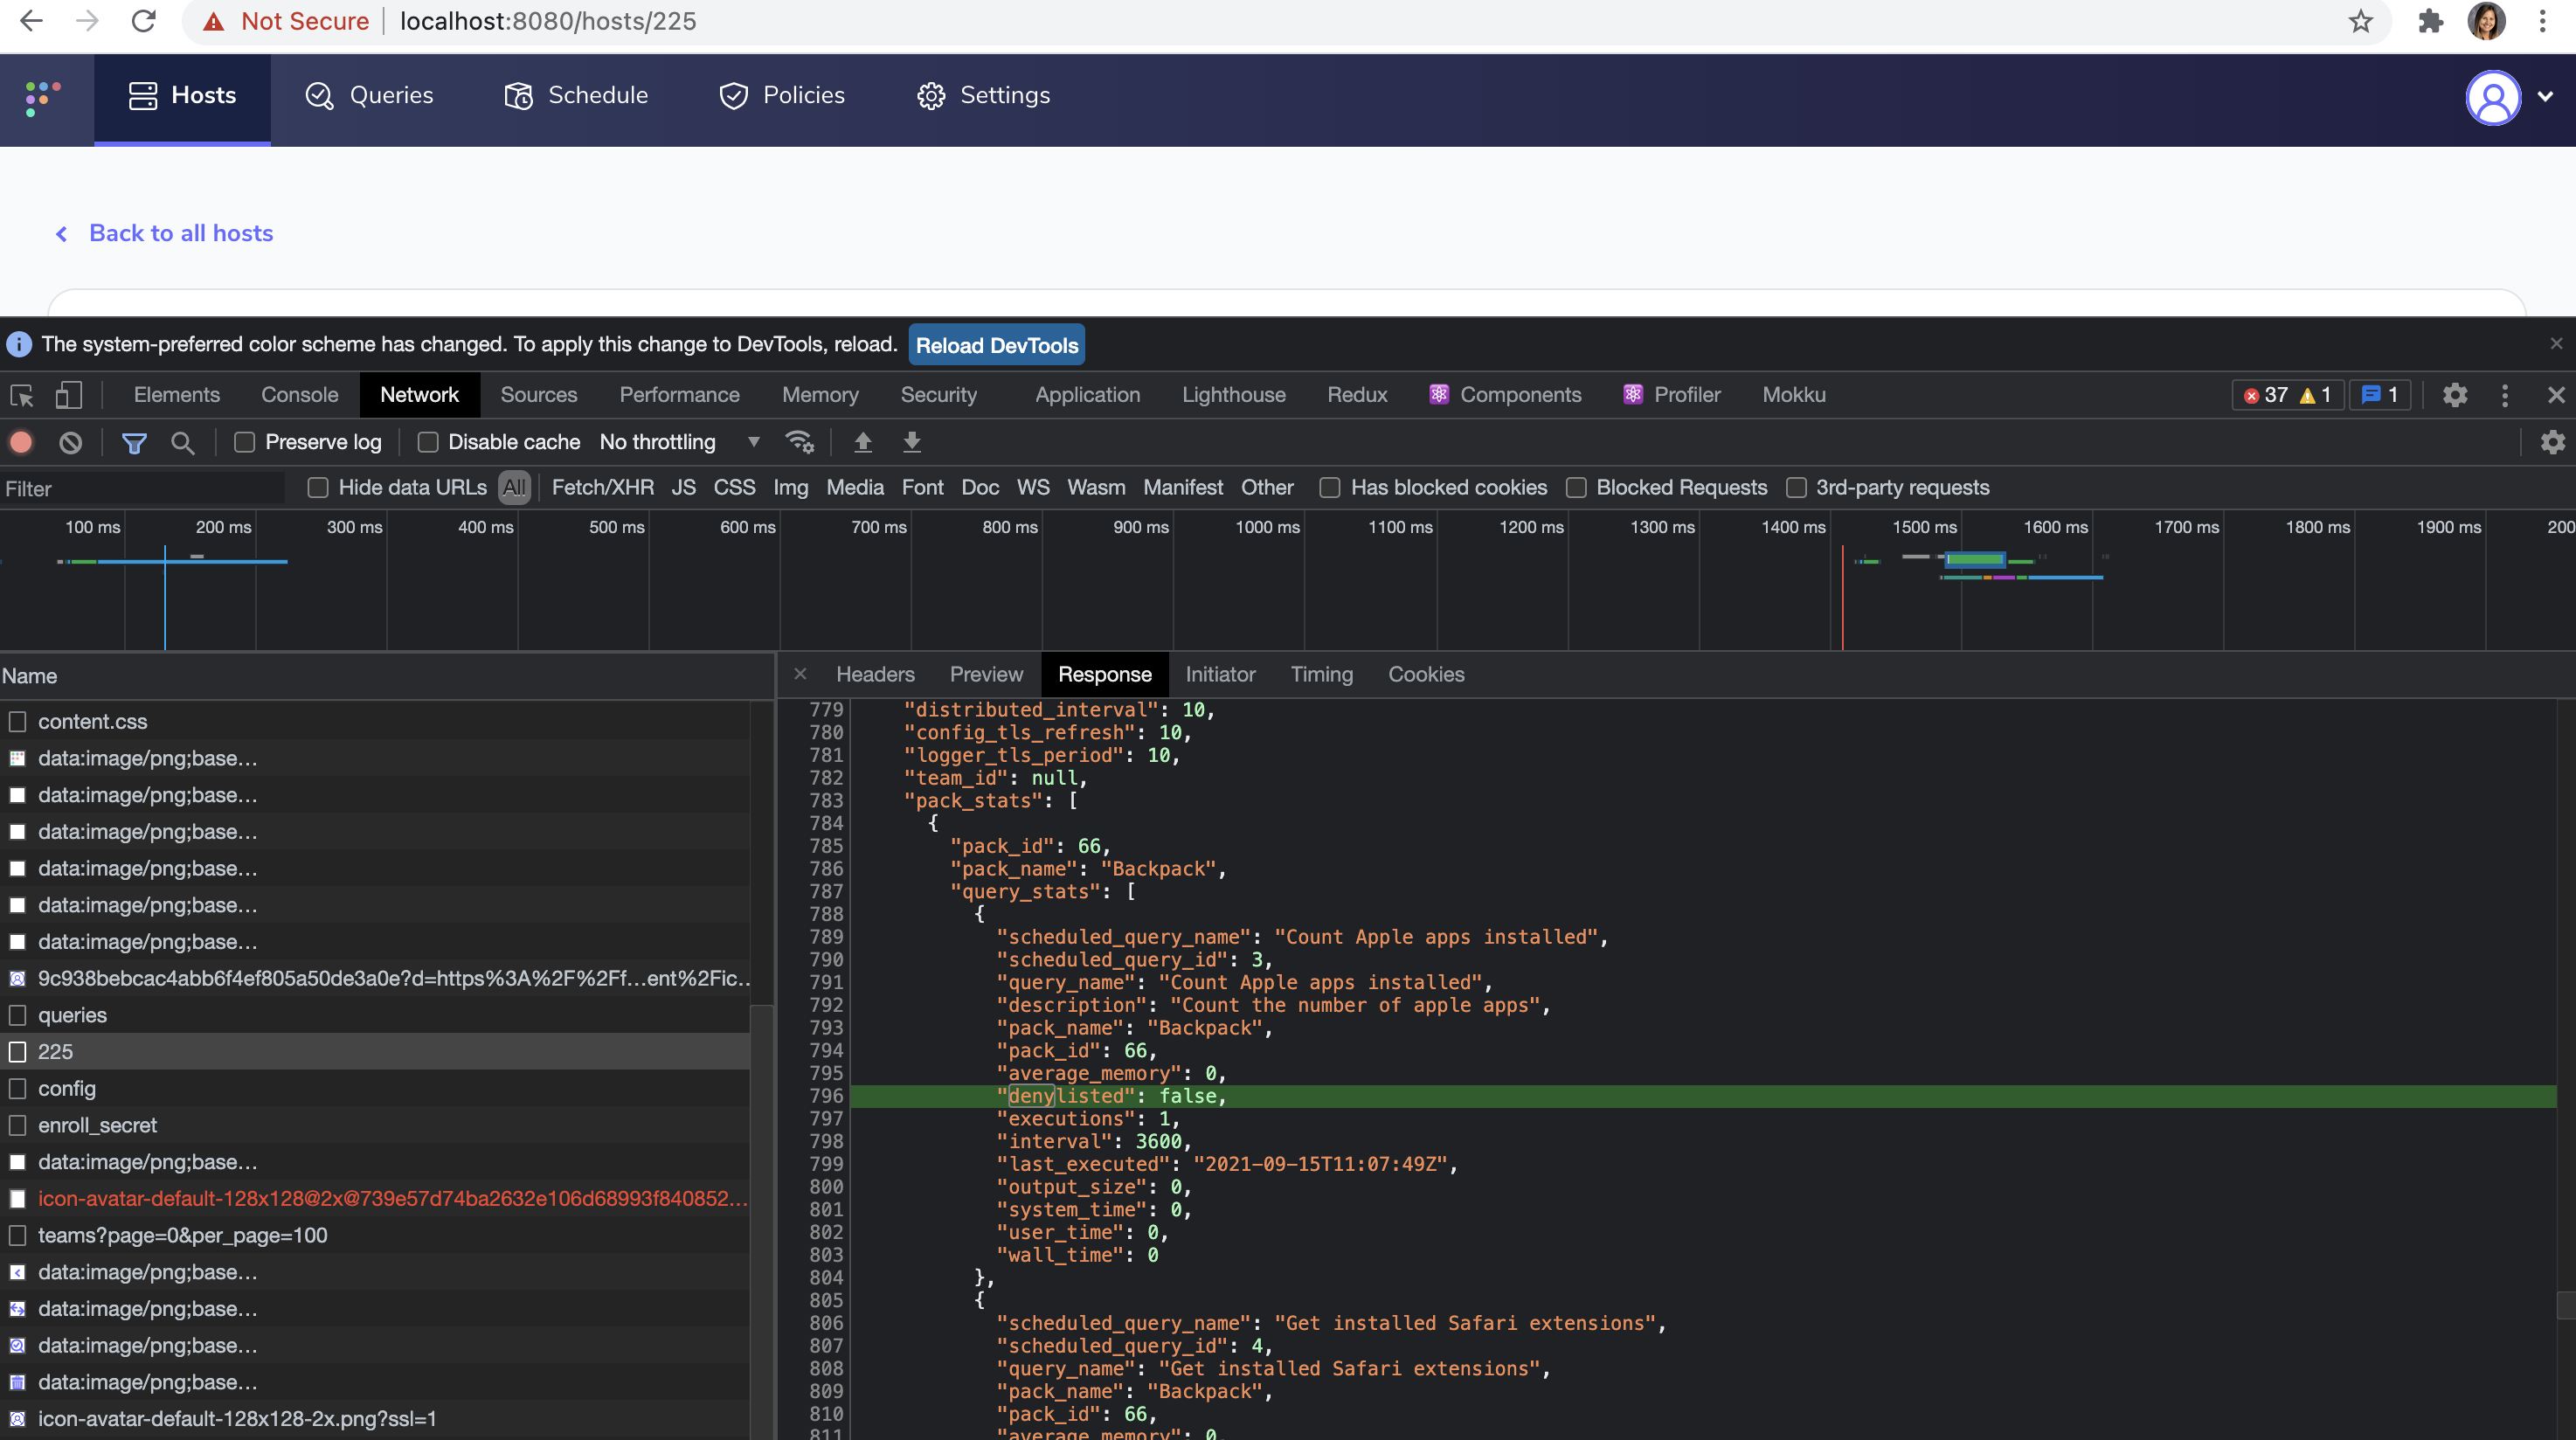Check the Has blocked cookies filter
Viewport: 2576px width, 1440px height.
point(1330,488)
